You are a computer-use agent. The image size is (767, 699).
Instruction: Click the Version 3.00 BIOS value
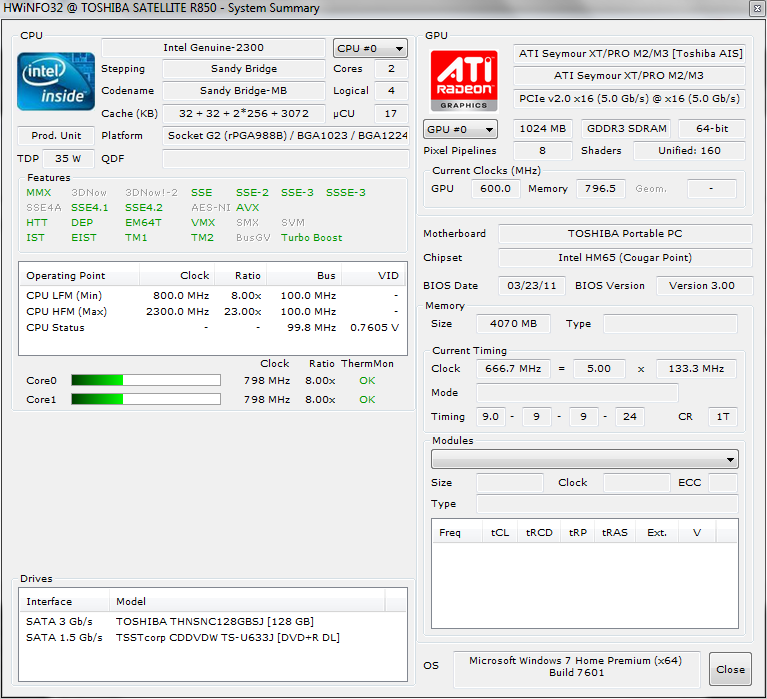click(703, 286)
